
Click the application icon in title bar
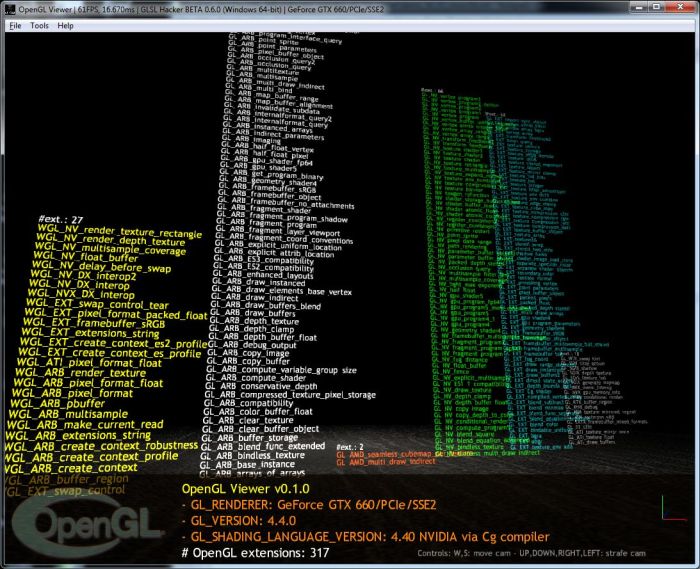coord(10,8)
